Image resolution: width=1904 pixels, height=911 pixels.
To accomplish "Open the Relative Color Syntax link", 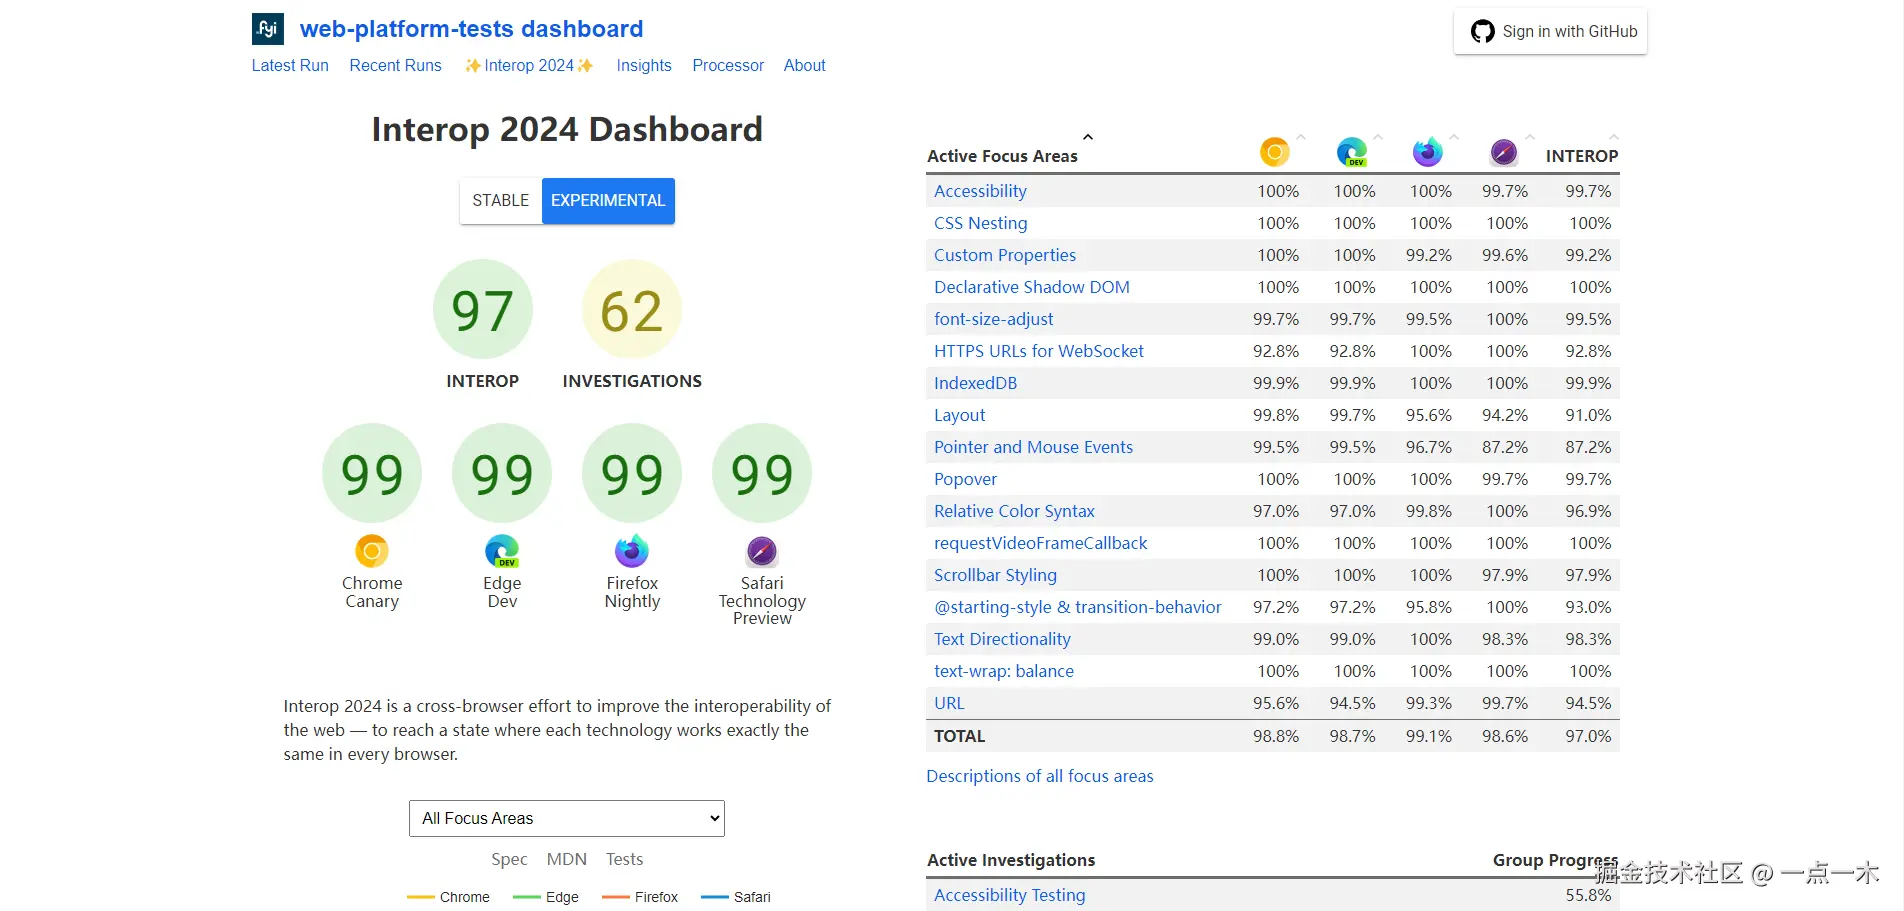I will tap(1015, 511).
